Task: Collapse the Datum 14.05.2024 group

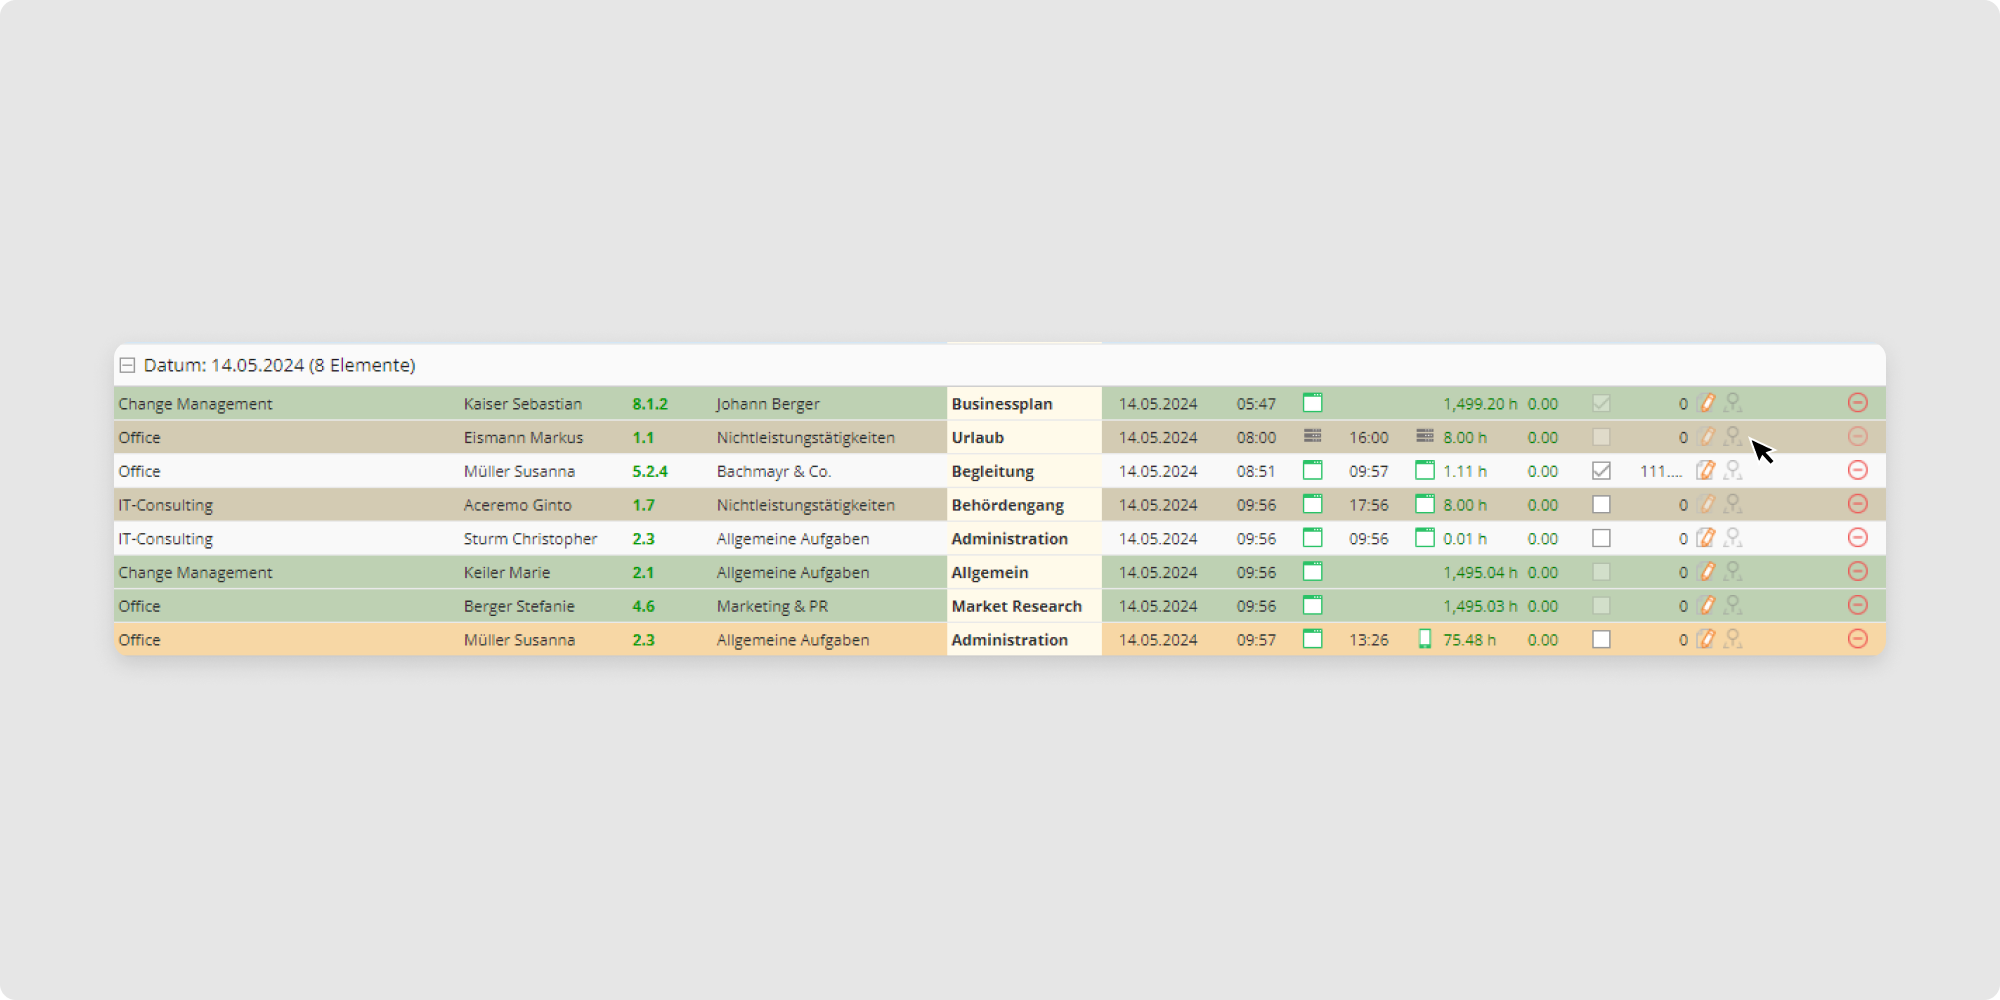Action: coord(127,366)
